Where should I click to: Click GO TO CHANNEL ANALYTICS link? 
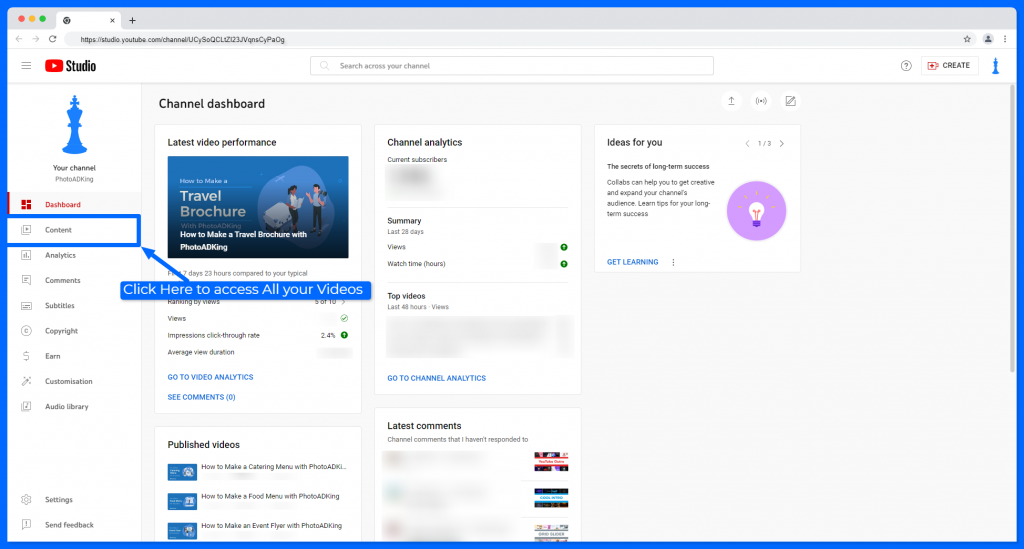coord(436,378)
